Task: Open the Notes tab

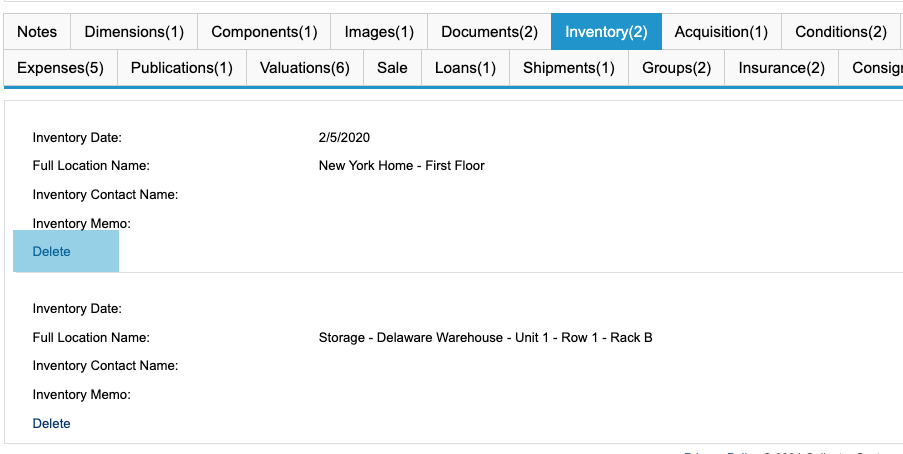Action: (37, 32)
